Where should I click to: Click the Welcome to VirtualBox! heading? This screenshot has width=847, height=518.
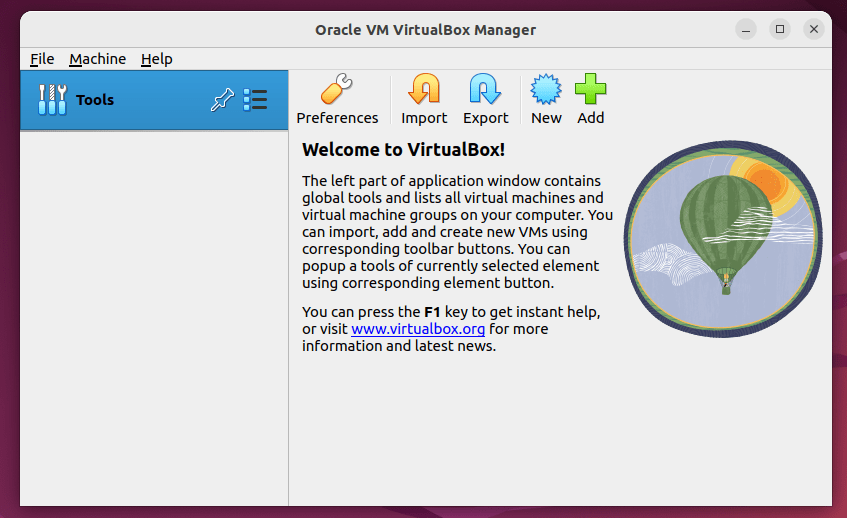pyautogui.click(x=404, y=150)
